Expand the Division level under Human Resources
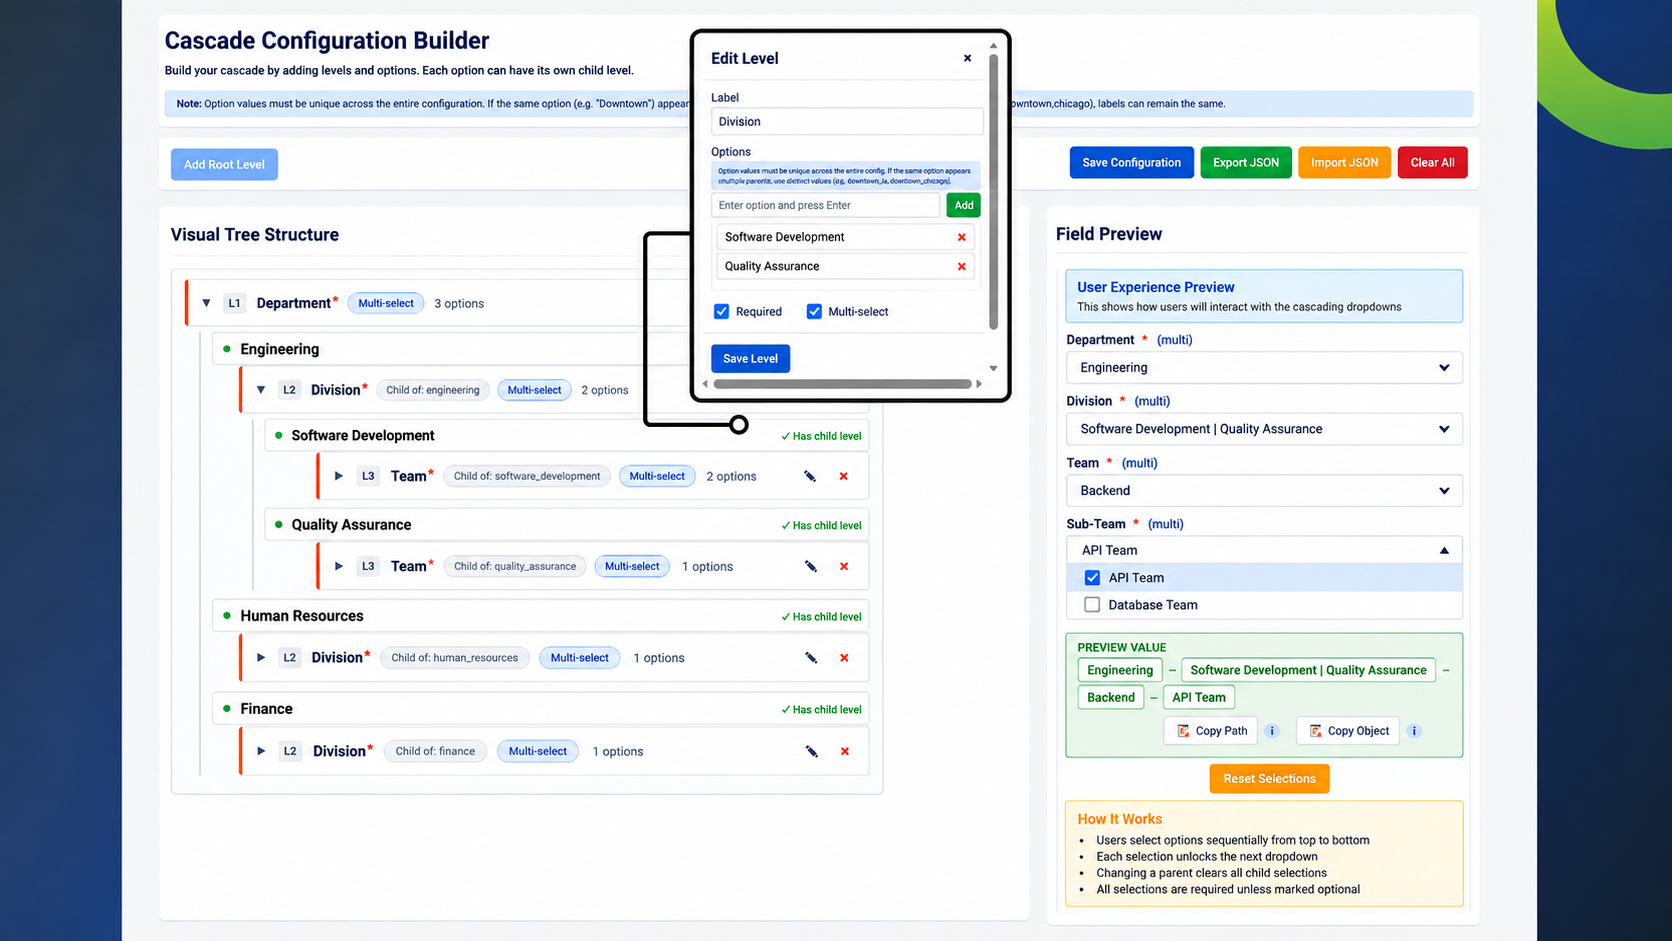 coord(261,658)
